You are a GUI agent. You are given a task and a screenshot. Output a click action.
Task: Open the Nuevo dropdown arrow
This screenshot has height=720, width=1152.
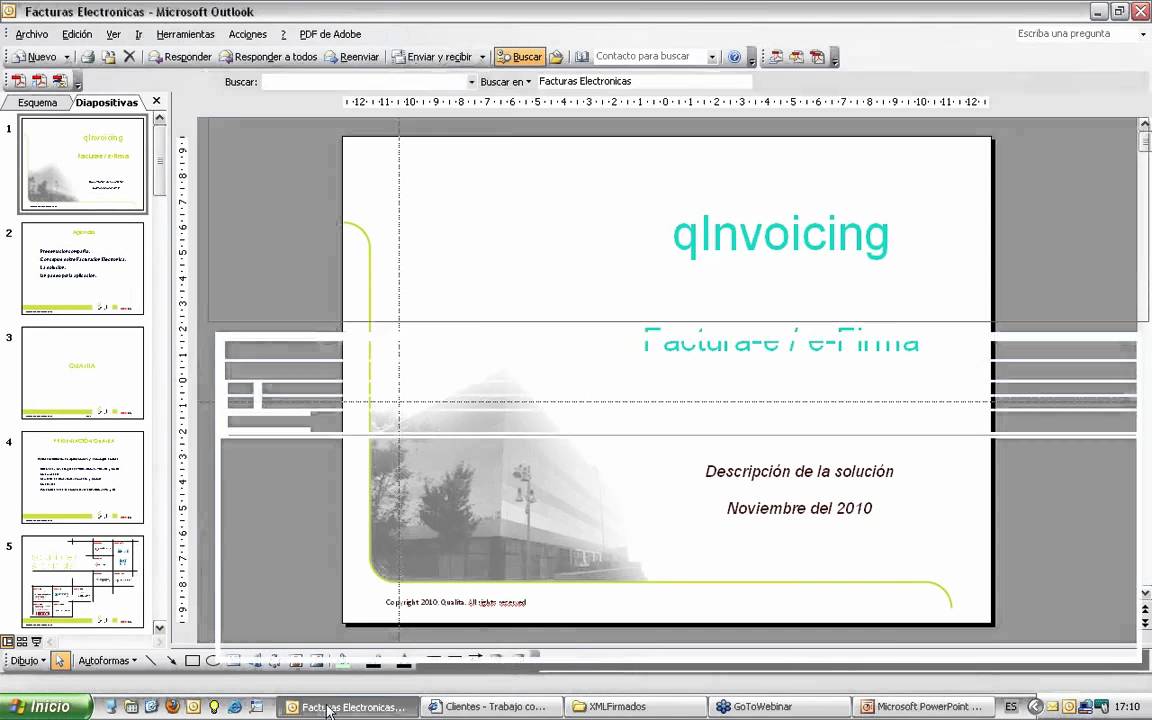(x=67, y=57)
